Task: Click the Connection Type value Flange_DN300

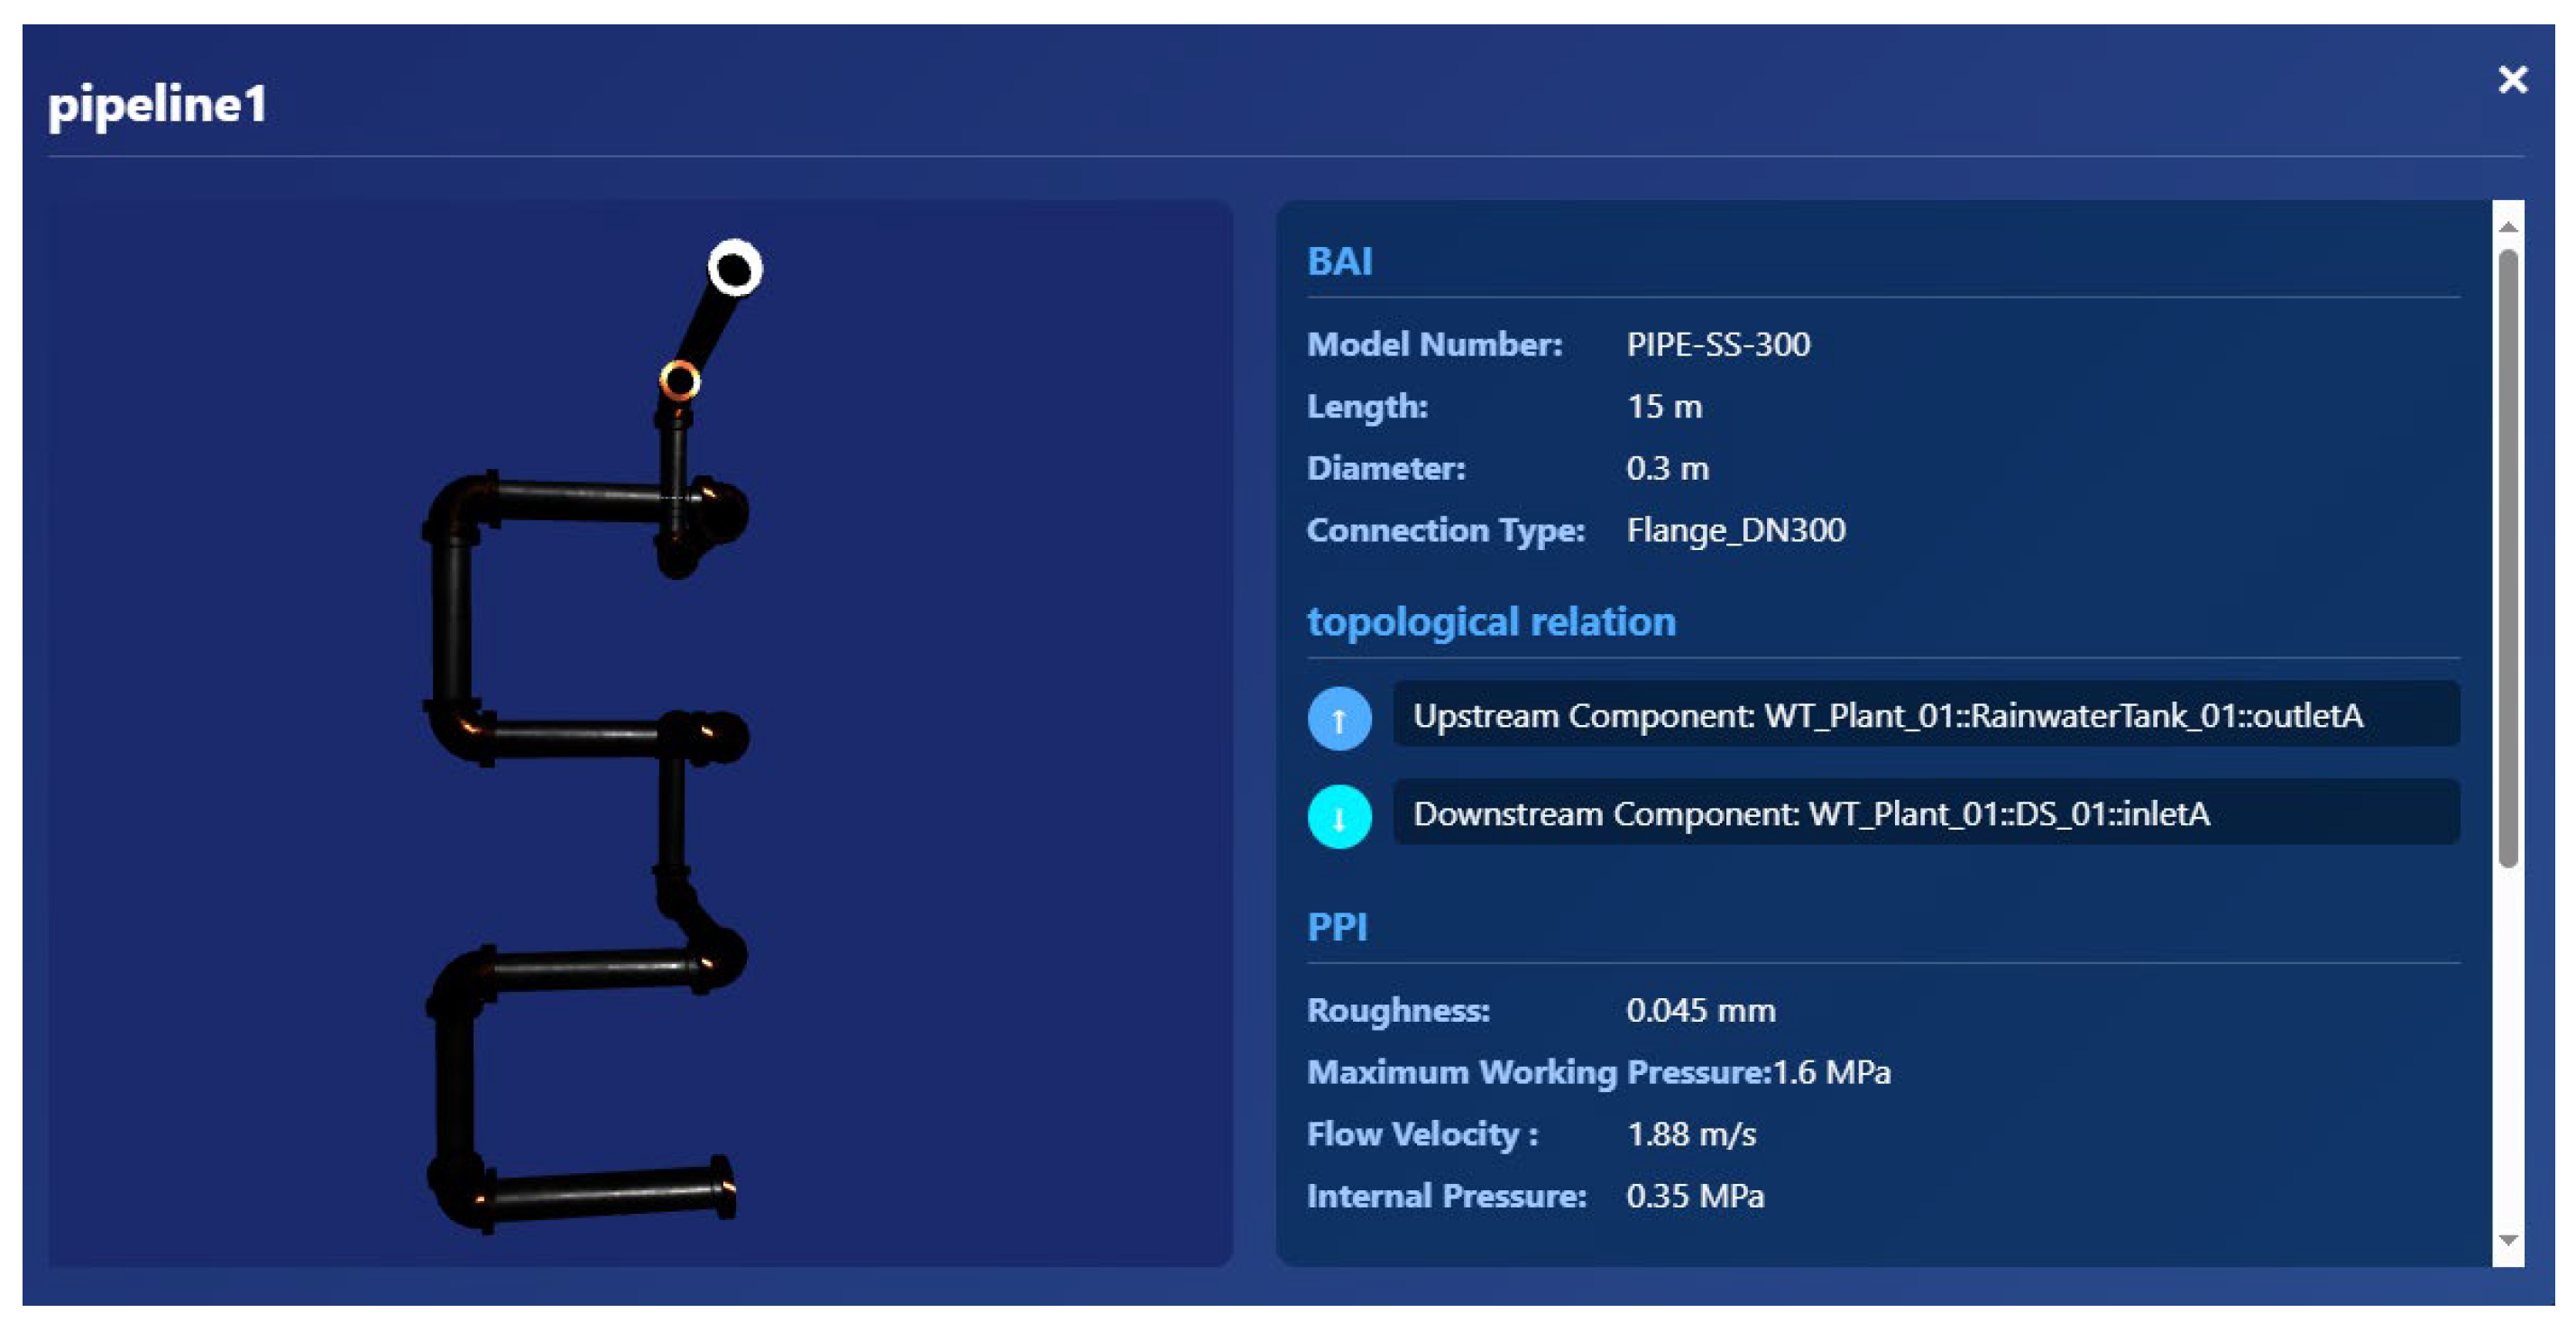Action: point(1735,530)
